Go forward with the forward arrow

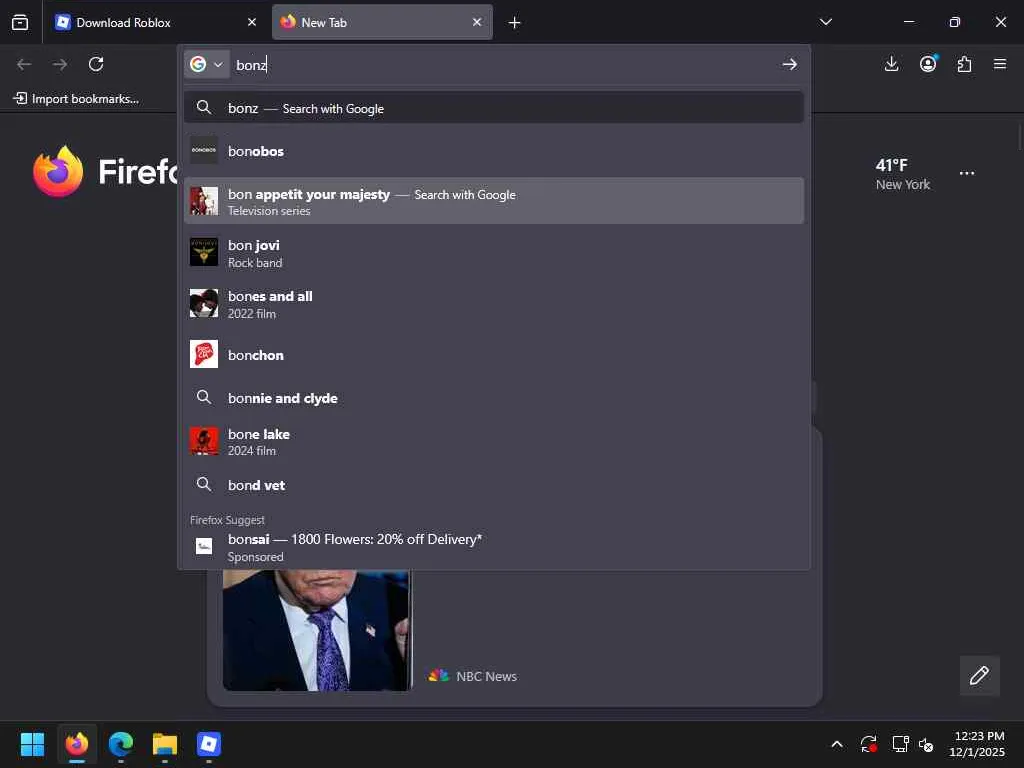tap(60, 64)
